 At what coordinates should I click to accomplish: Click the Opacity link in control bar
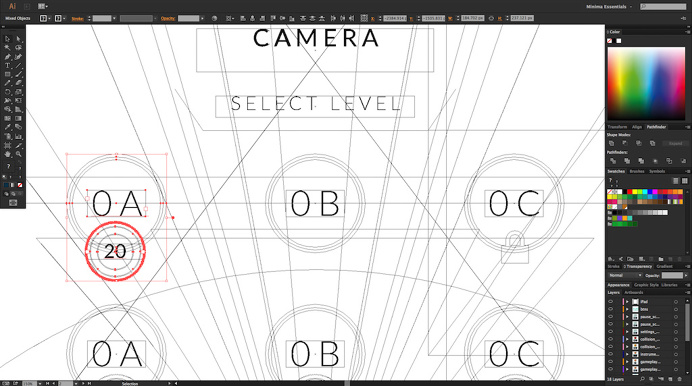pyautogui.click(x=168, y=19)
